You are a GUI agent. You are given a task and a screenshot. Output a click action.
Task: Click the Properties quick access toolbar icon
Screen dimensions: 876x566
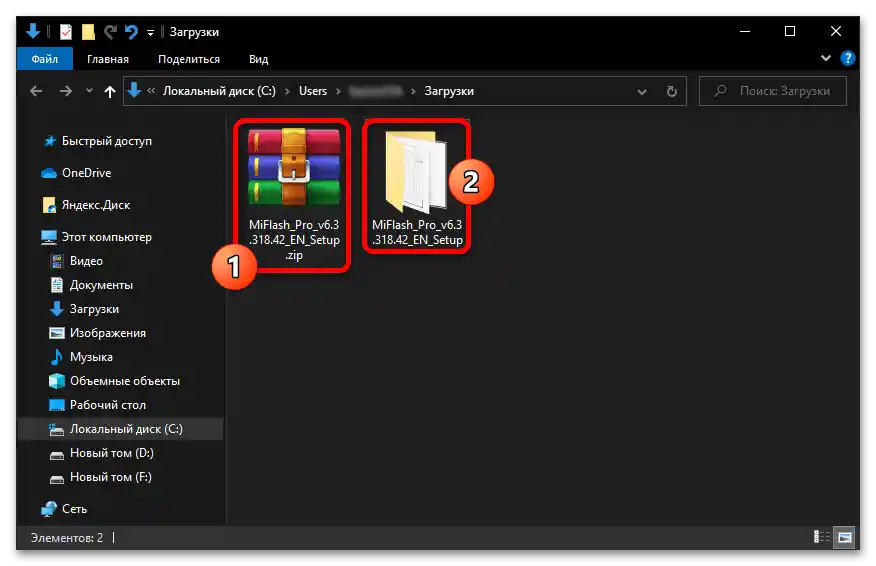[x=66, y=32]
